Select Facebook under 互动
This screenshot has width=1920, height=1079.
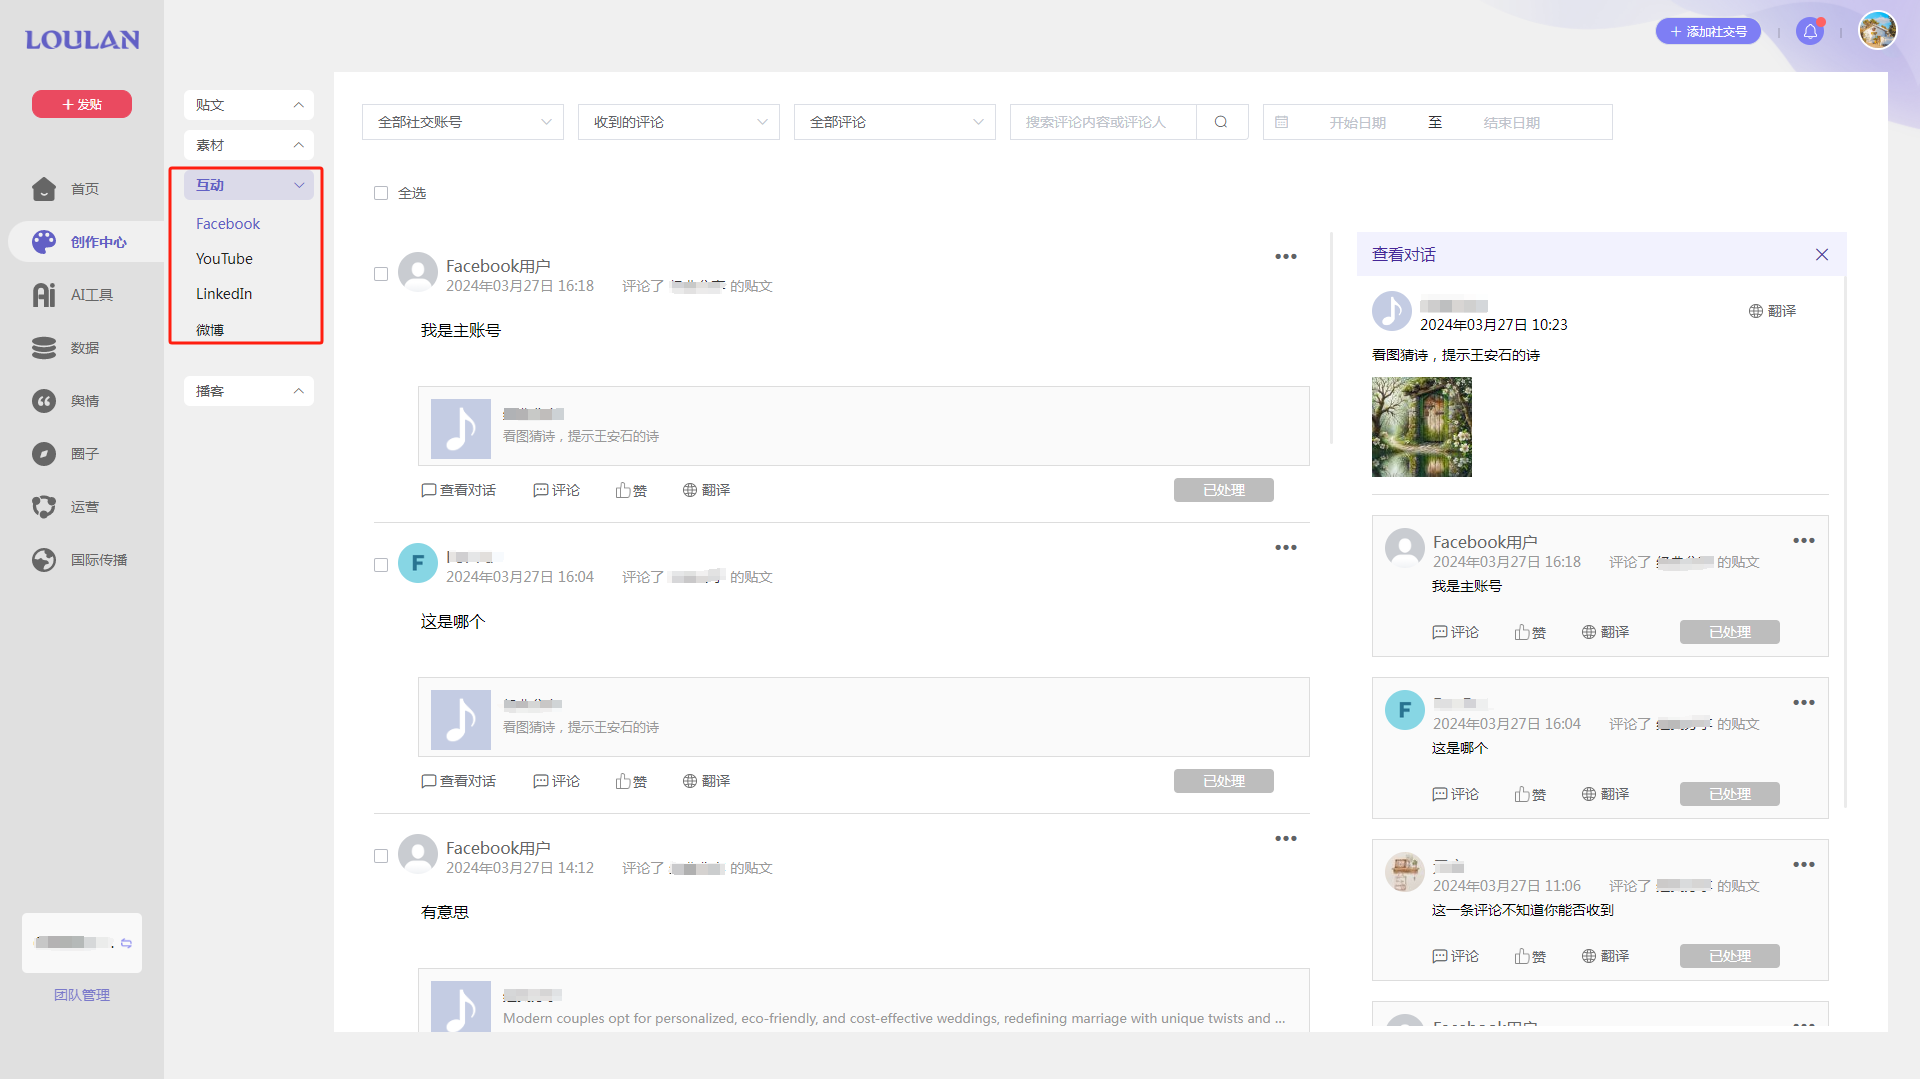[228, 224]
